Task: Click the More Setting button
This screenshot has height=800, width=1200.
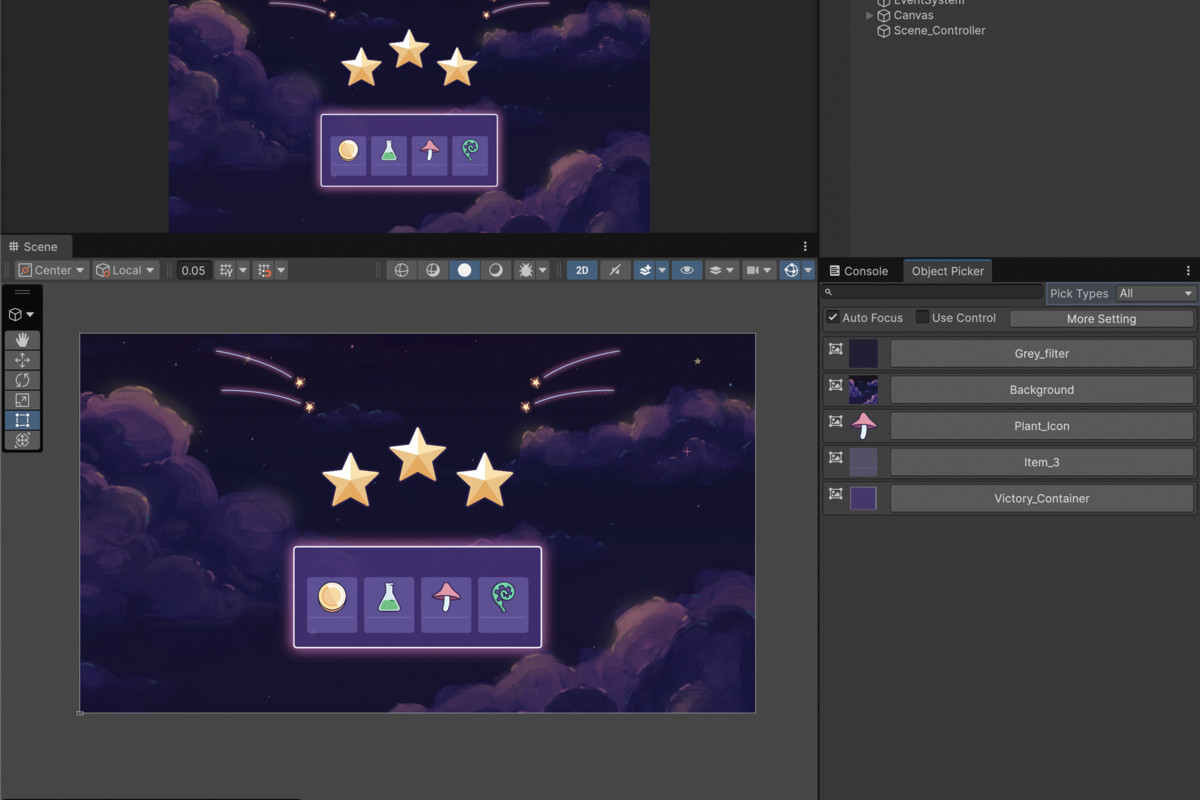Action: click(x=1101, y=319)
